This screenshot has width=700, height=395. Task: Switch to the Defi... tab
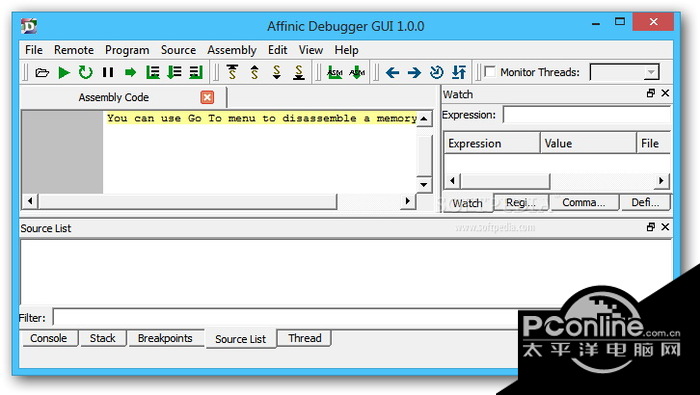645,203
